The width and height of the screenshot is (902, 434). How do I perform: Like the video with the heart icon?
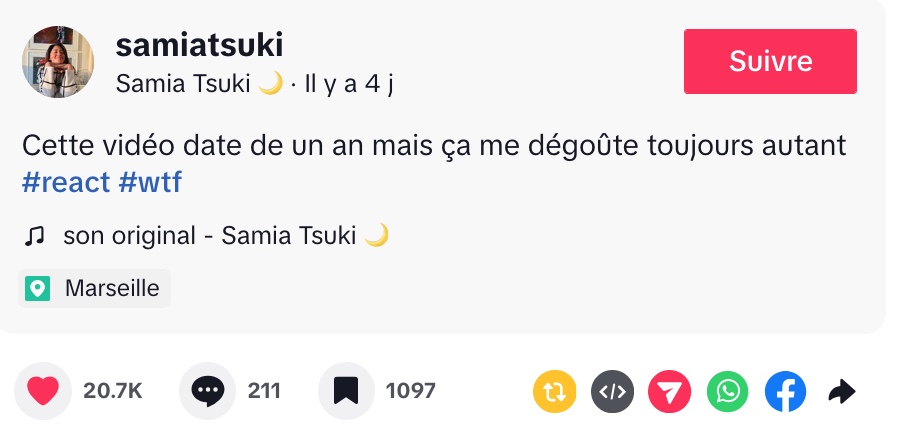[x=44, y=391]
